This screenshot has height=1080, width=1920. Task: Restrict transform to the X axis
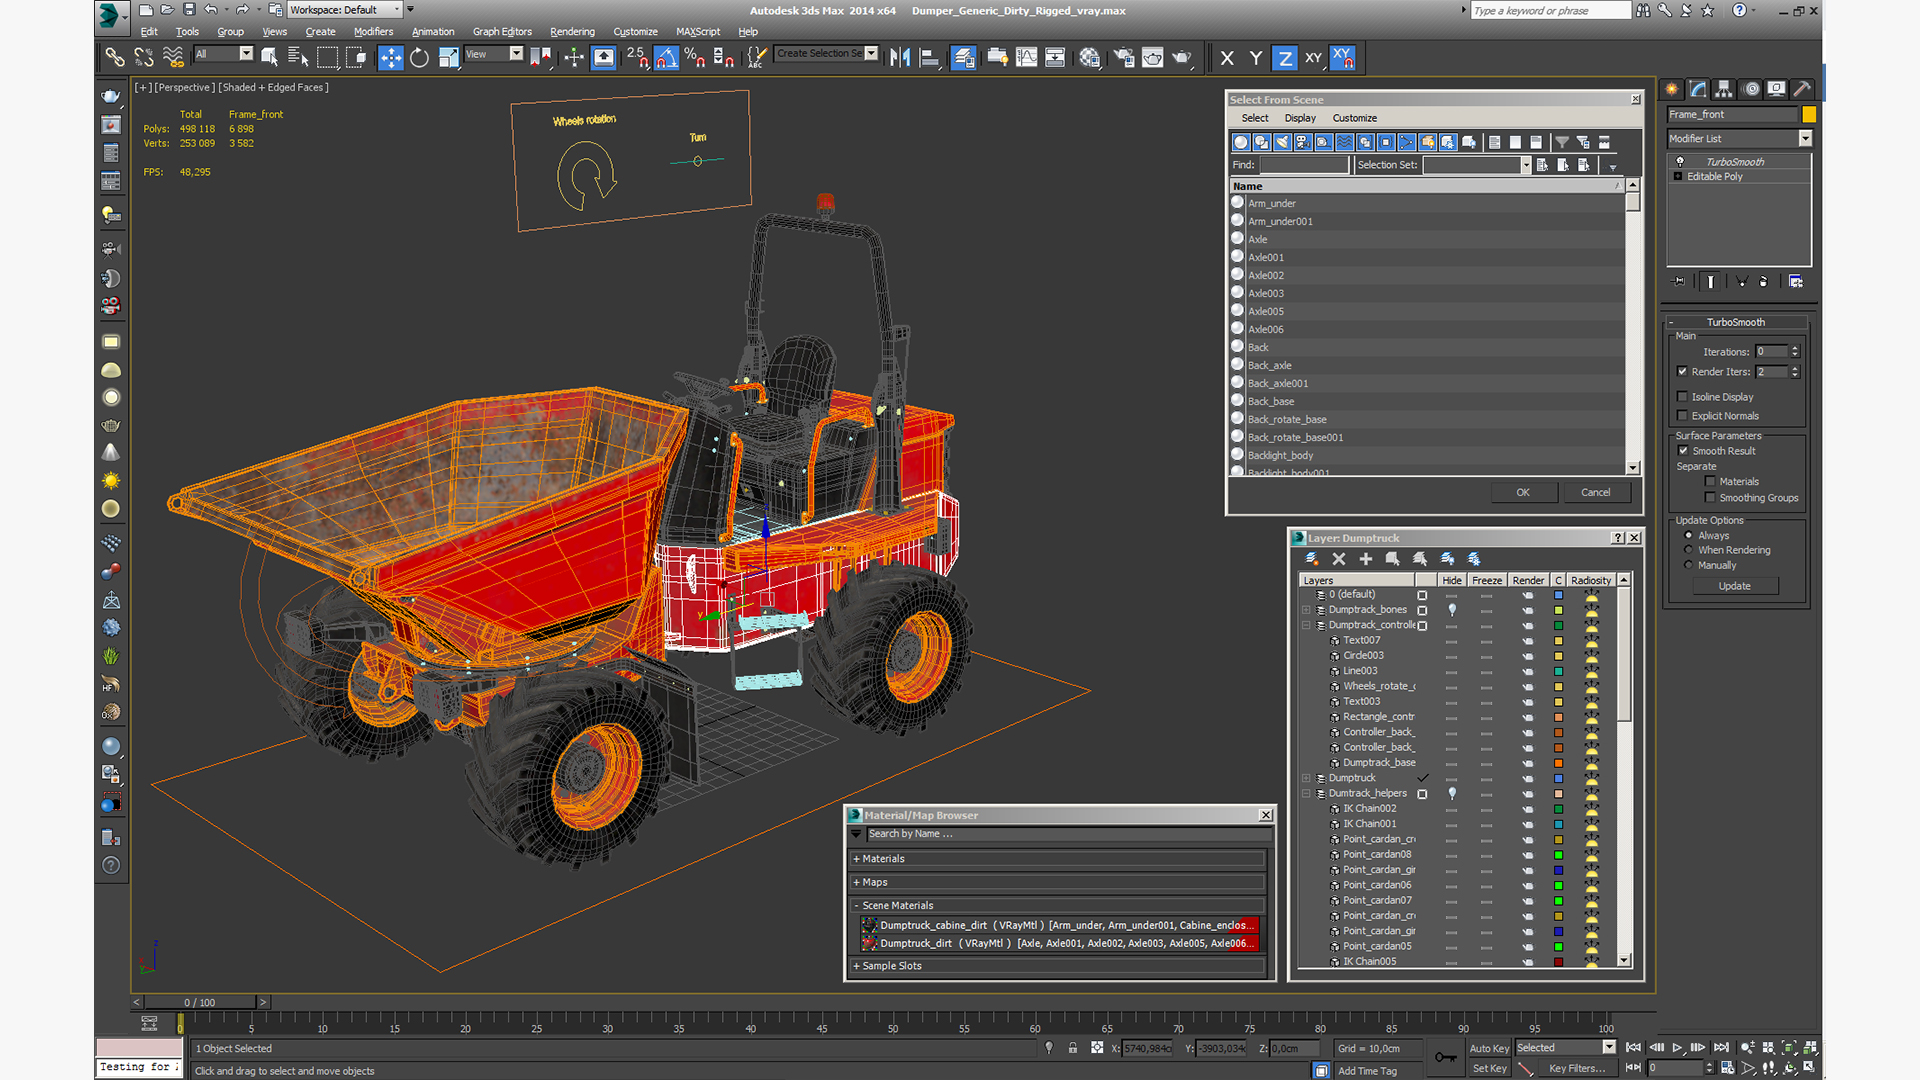[x=1227, y=58]
